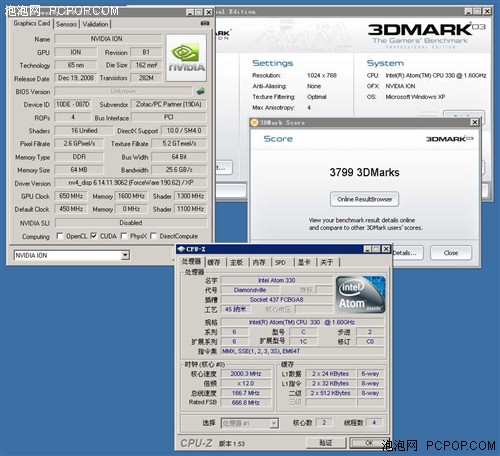Click the Close button in 3DMark Score
Viewport: 500px width, 456px height.
tap(451, 253)
